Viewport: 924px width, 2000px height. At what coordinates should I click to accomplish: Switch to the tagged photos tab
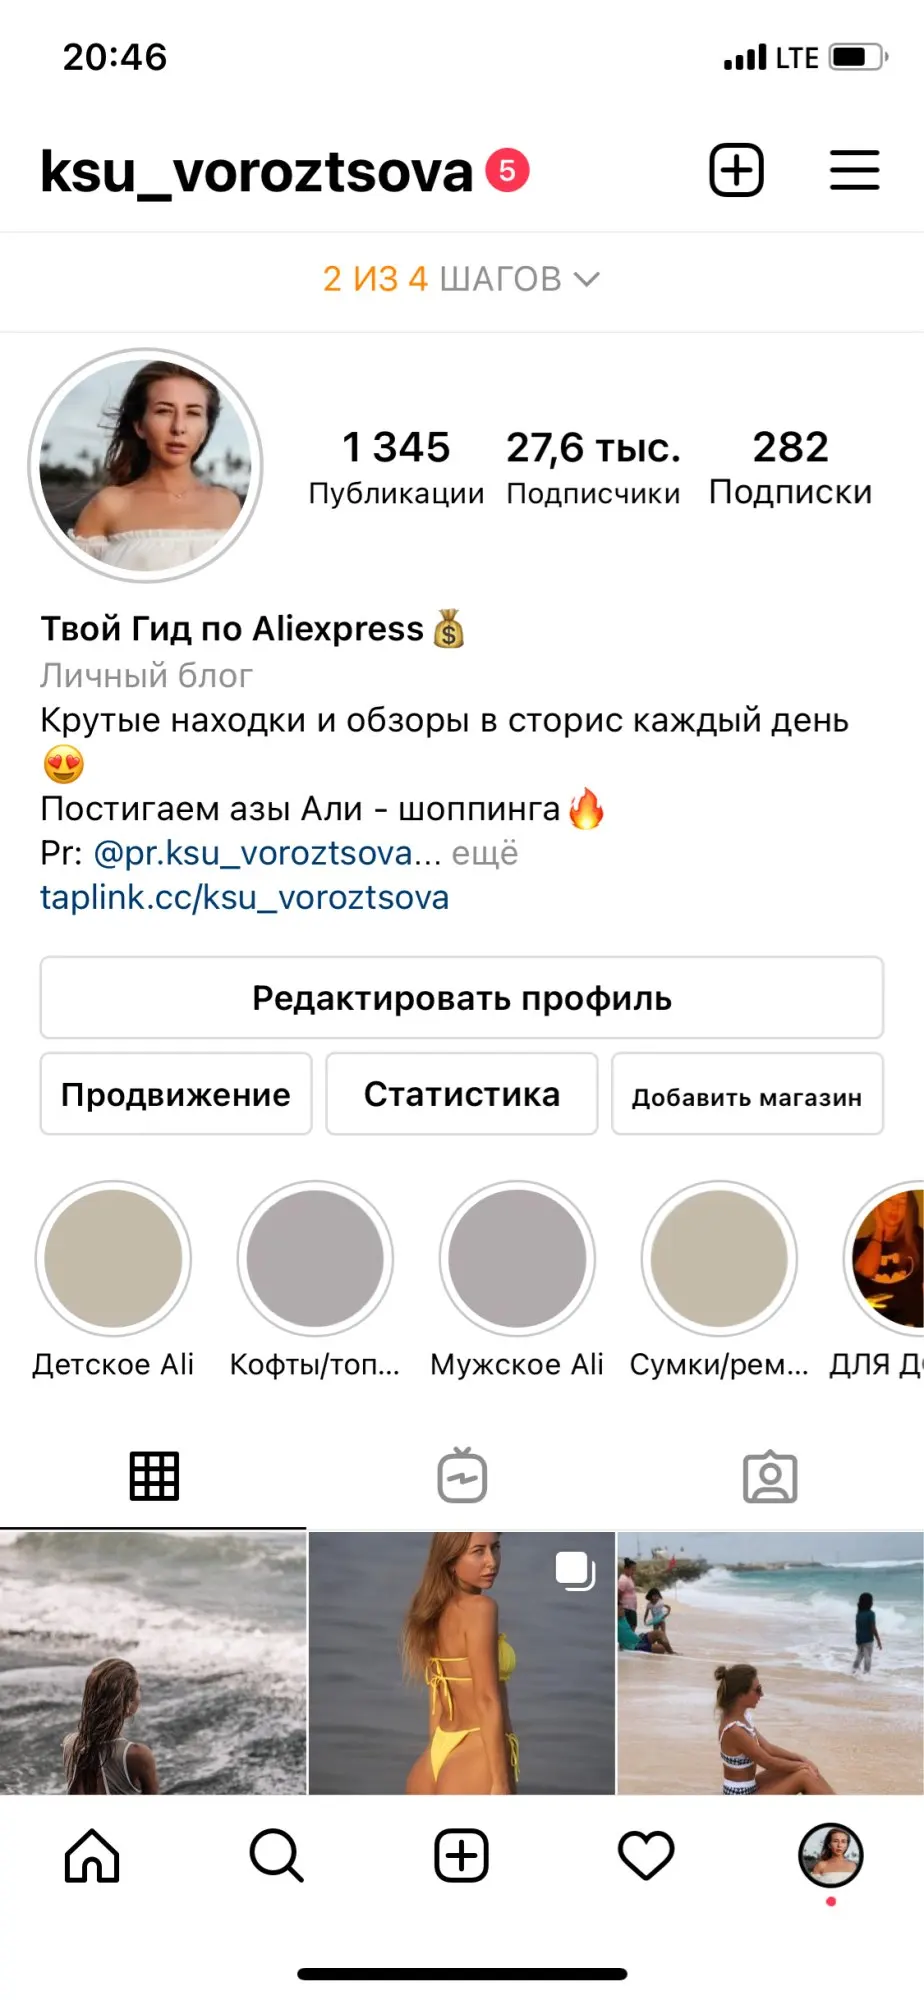[x=770, y=1477]
